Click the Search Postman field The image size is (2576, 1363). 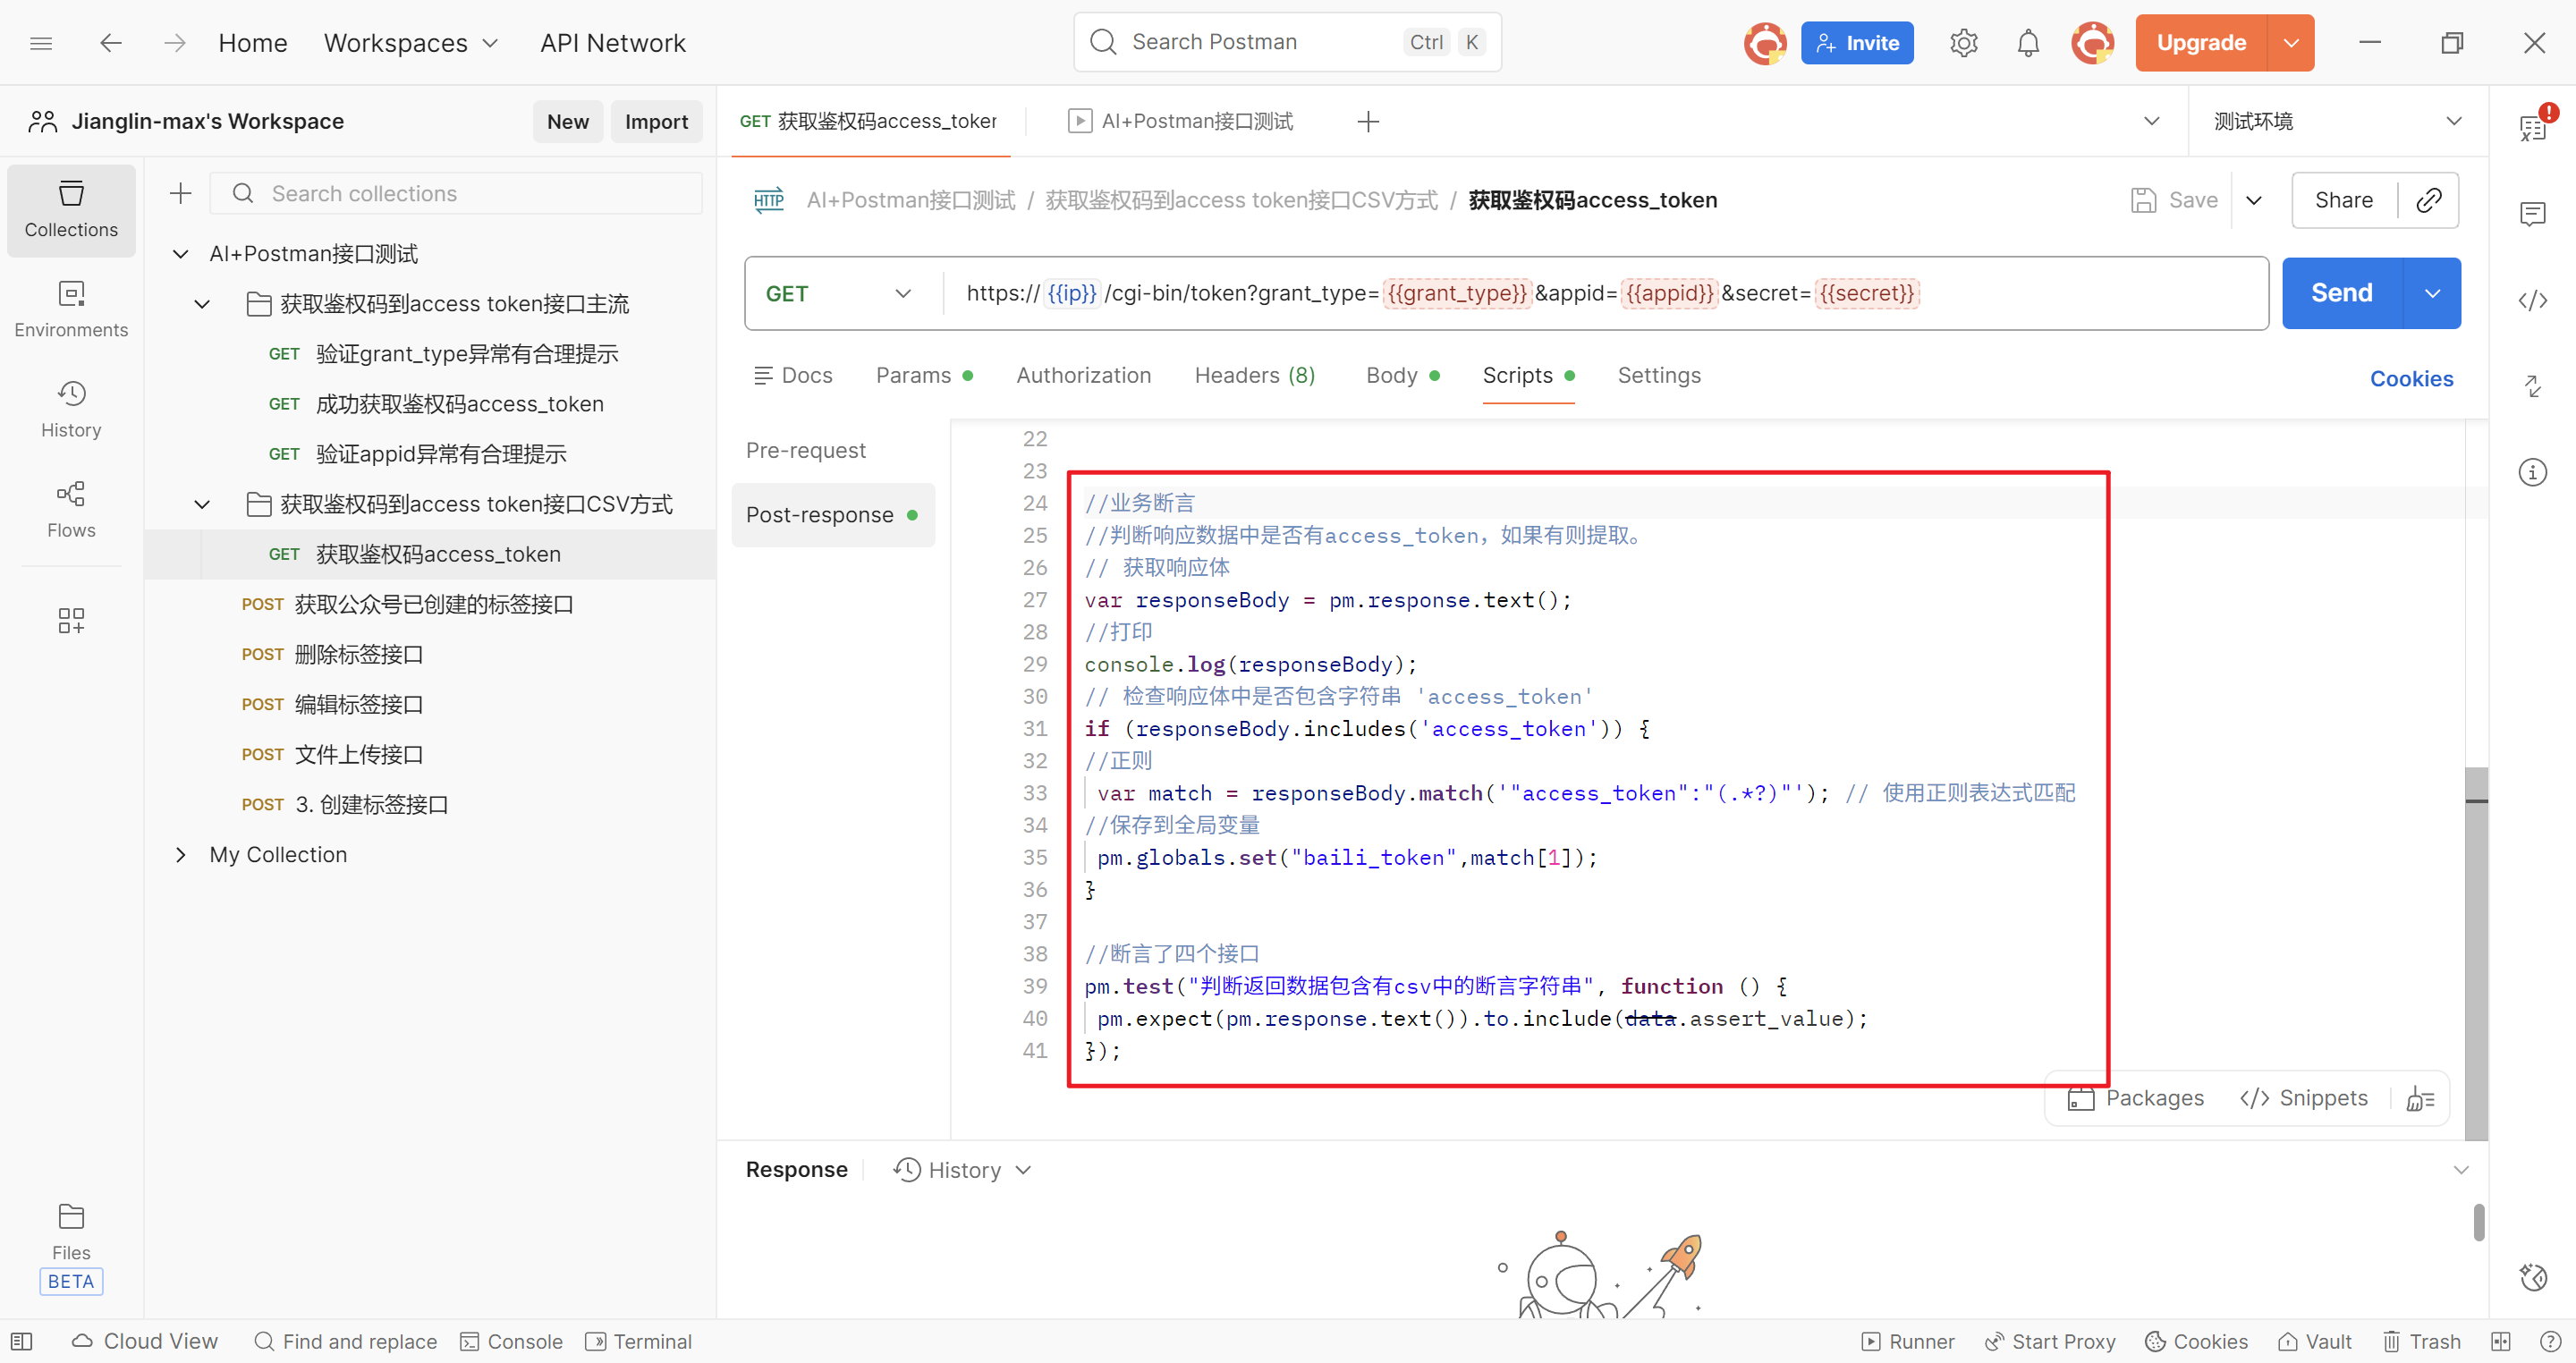1287,42
